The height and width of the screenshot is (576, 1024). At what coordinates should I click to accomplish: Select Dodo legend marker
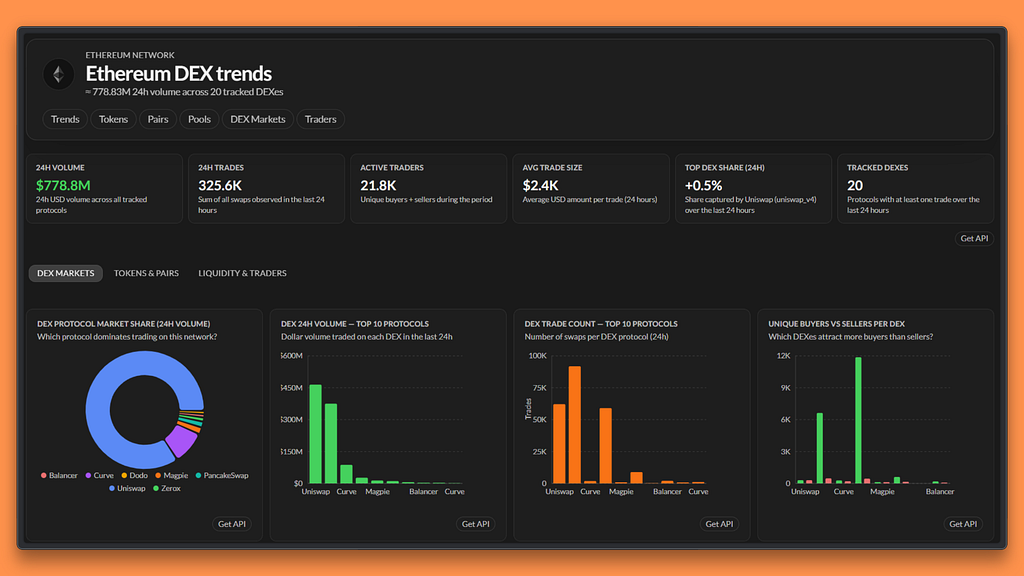(124, 475)
